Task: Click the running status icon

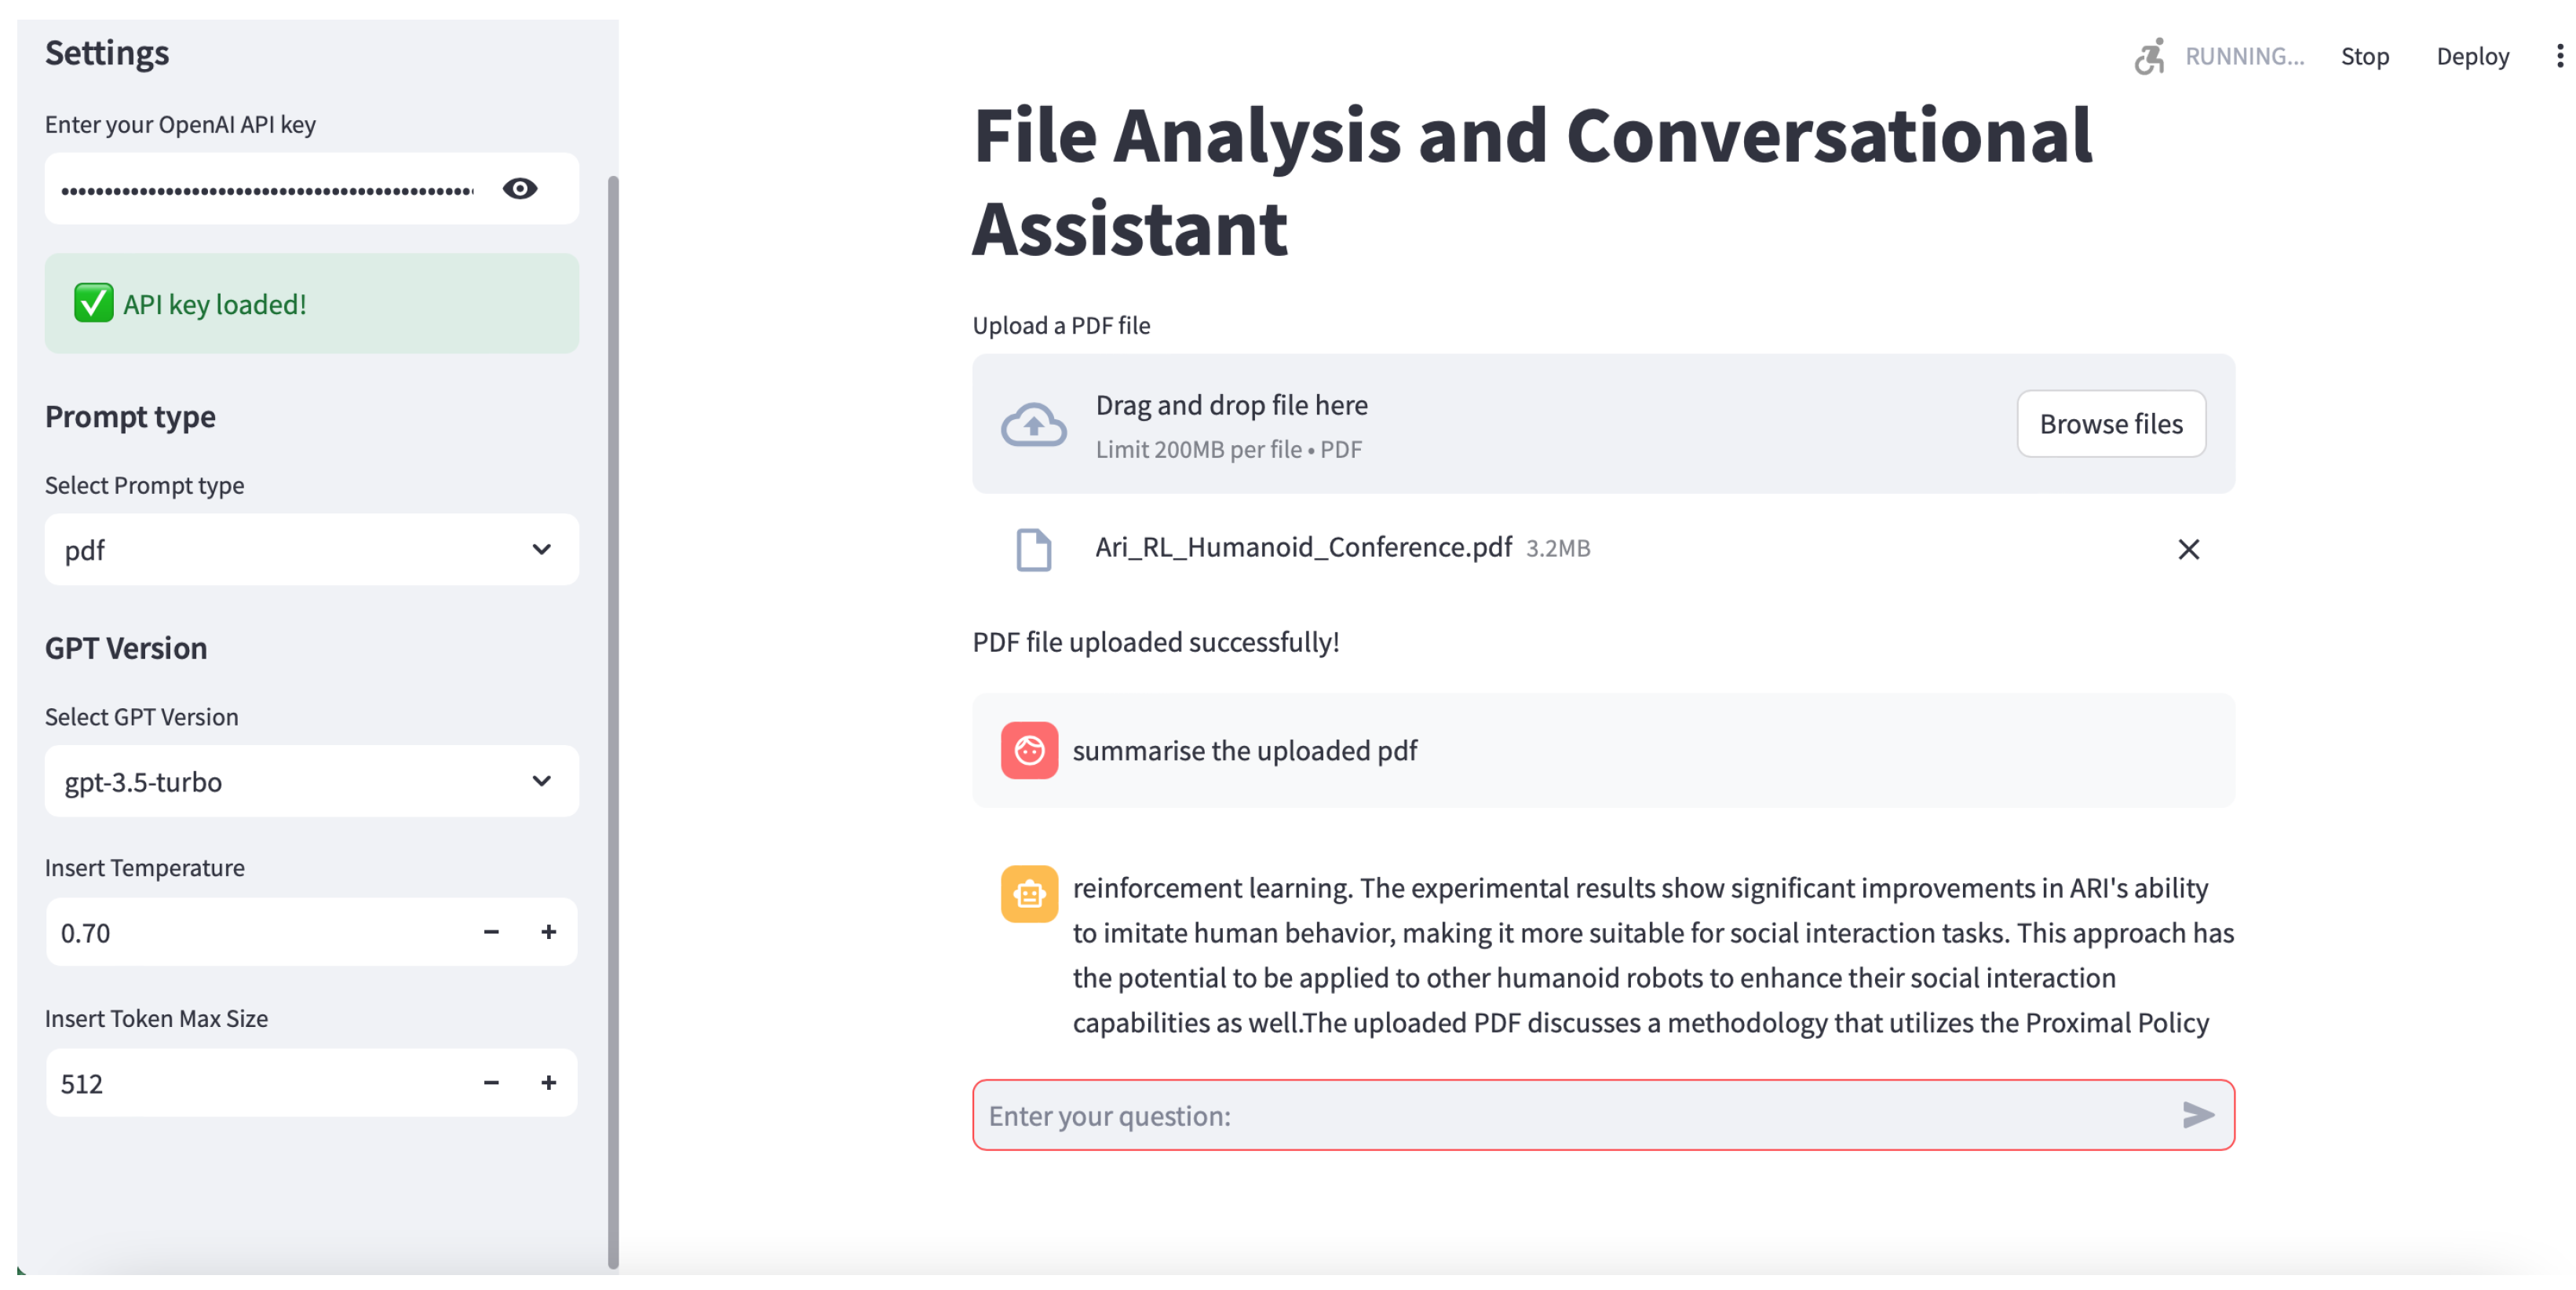Action: 2149,56
